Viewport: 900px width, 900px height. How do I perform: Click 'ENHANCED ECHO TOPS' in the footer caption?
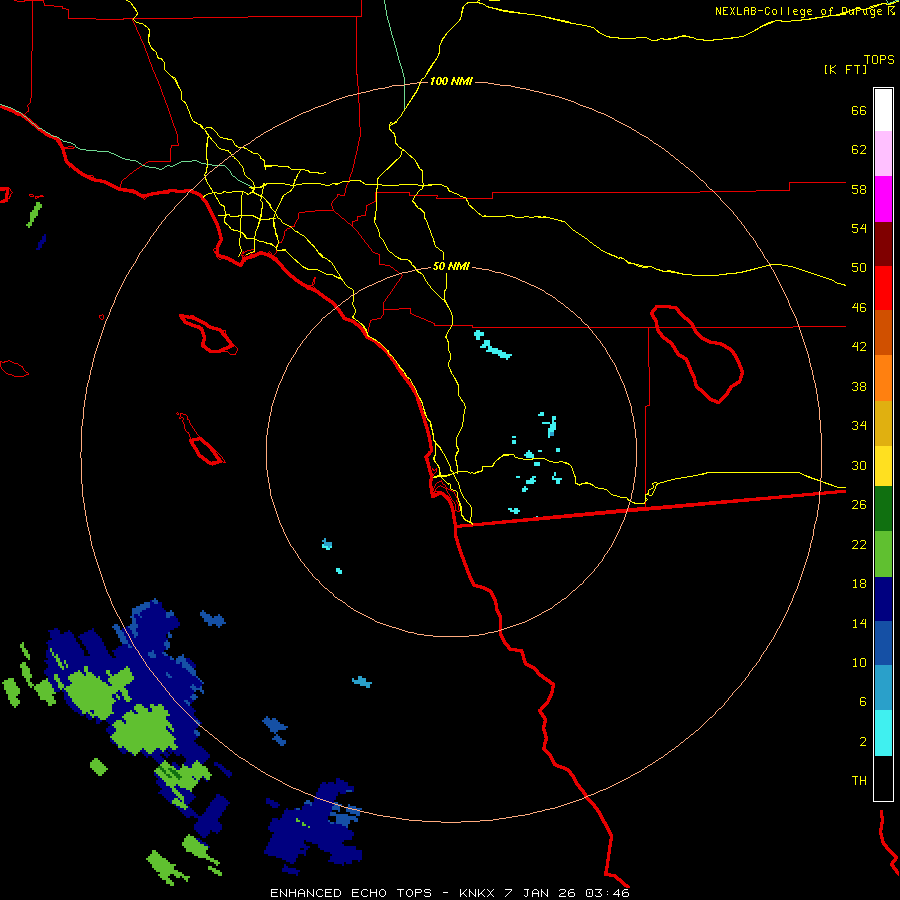click(x=350, y=893)
